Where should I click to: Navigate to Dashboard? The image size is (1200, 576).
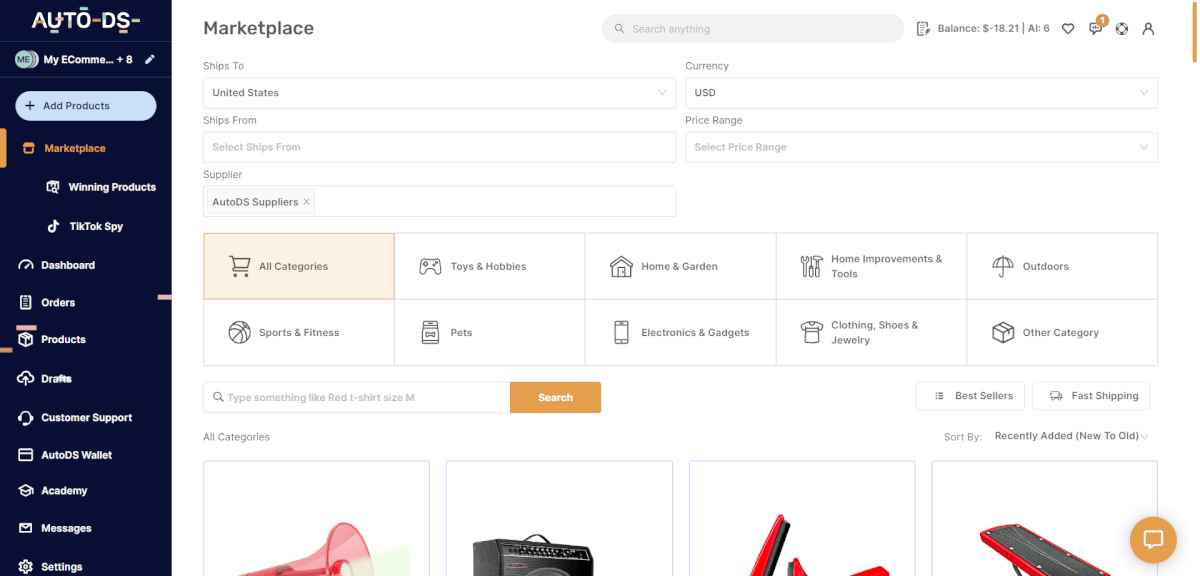(x=58, y=265)
